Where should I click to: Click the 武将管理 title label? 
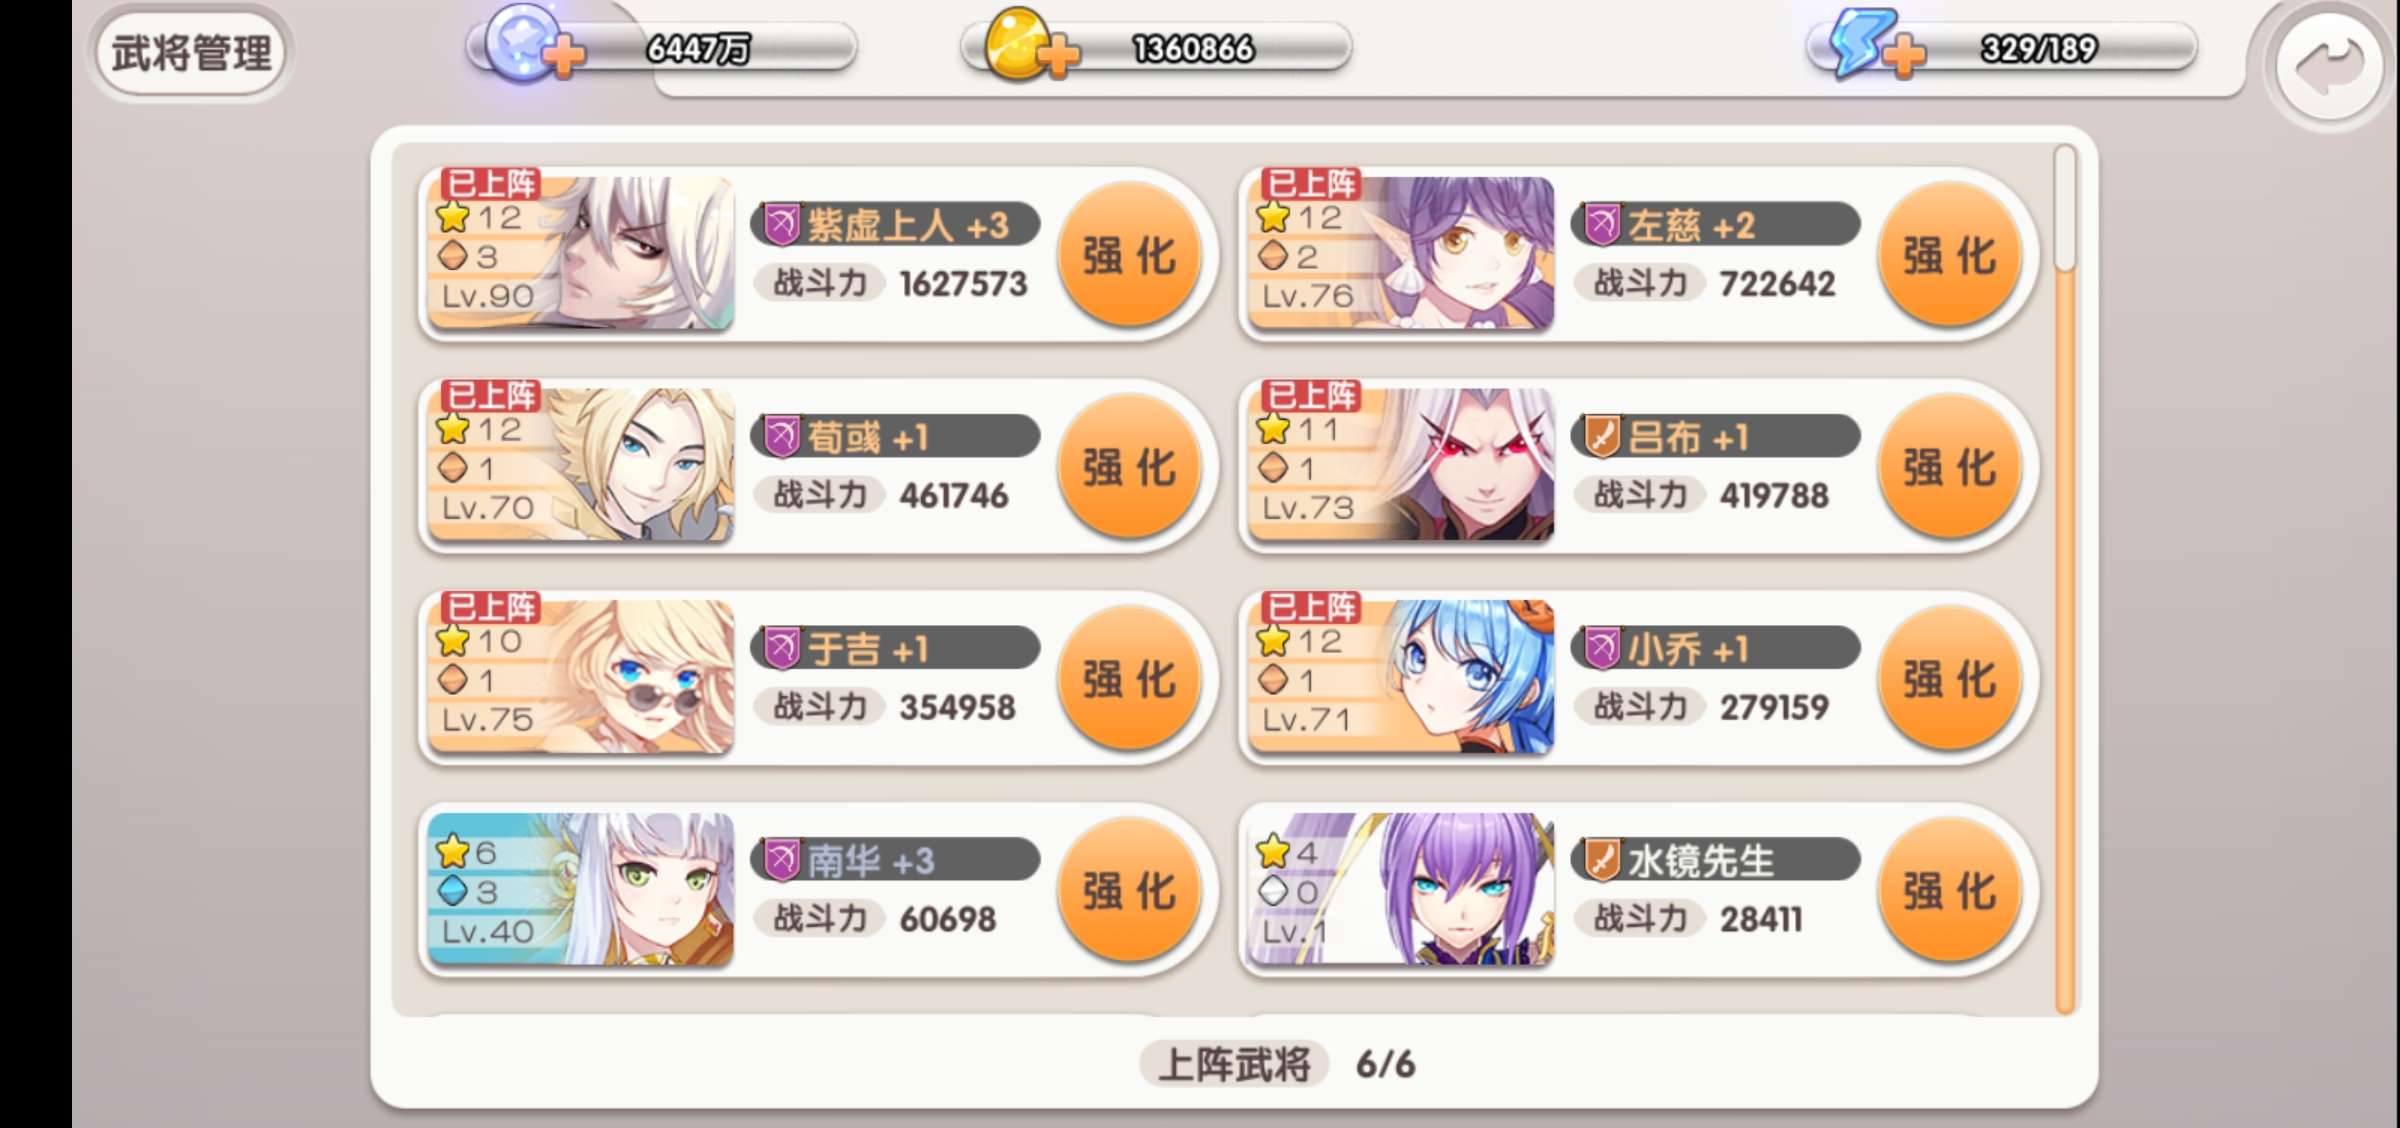point(191,52)
